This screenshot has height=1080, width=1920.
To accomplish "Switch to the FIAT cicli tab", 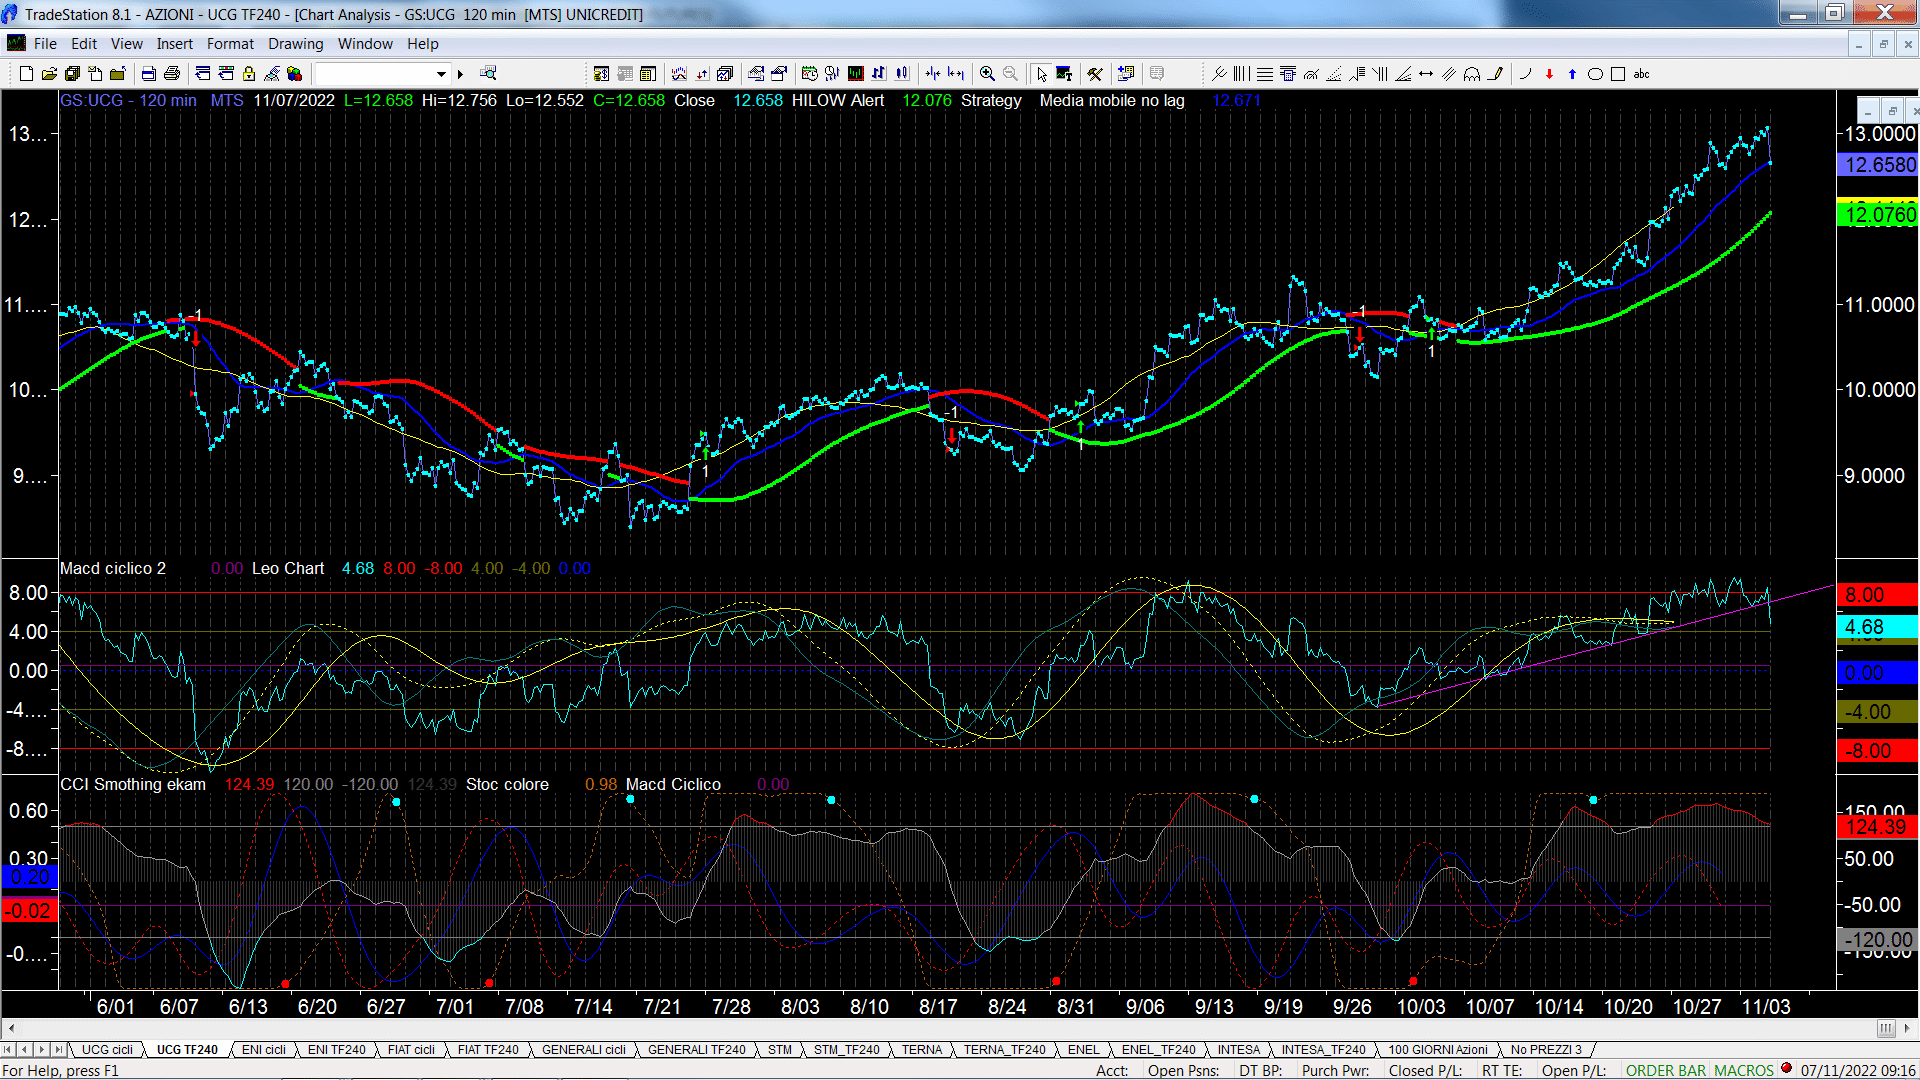I will [411, 1050].
